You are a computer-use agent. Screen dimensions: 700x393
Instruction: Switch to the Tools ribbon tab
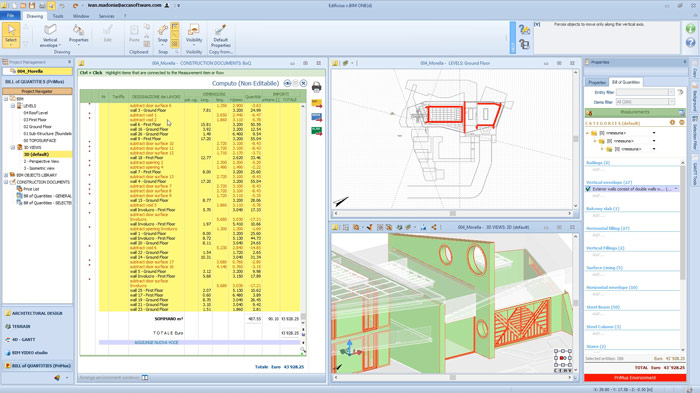58,16
